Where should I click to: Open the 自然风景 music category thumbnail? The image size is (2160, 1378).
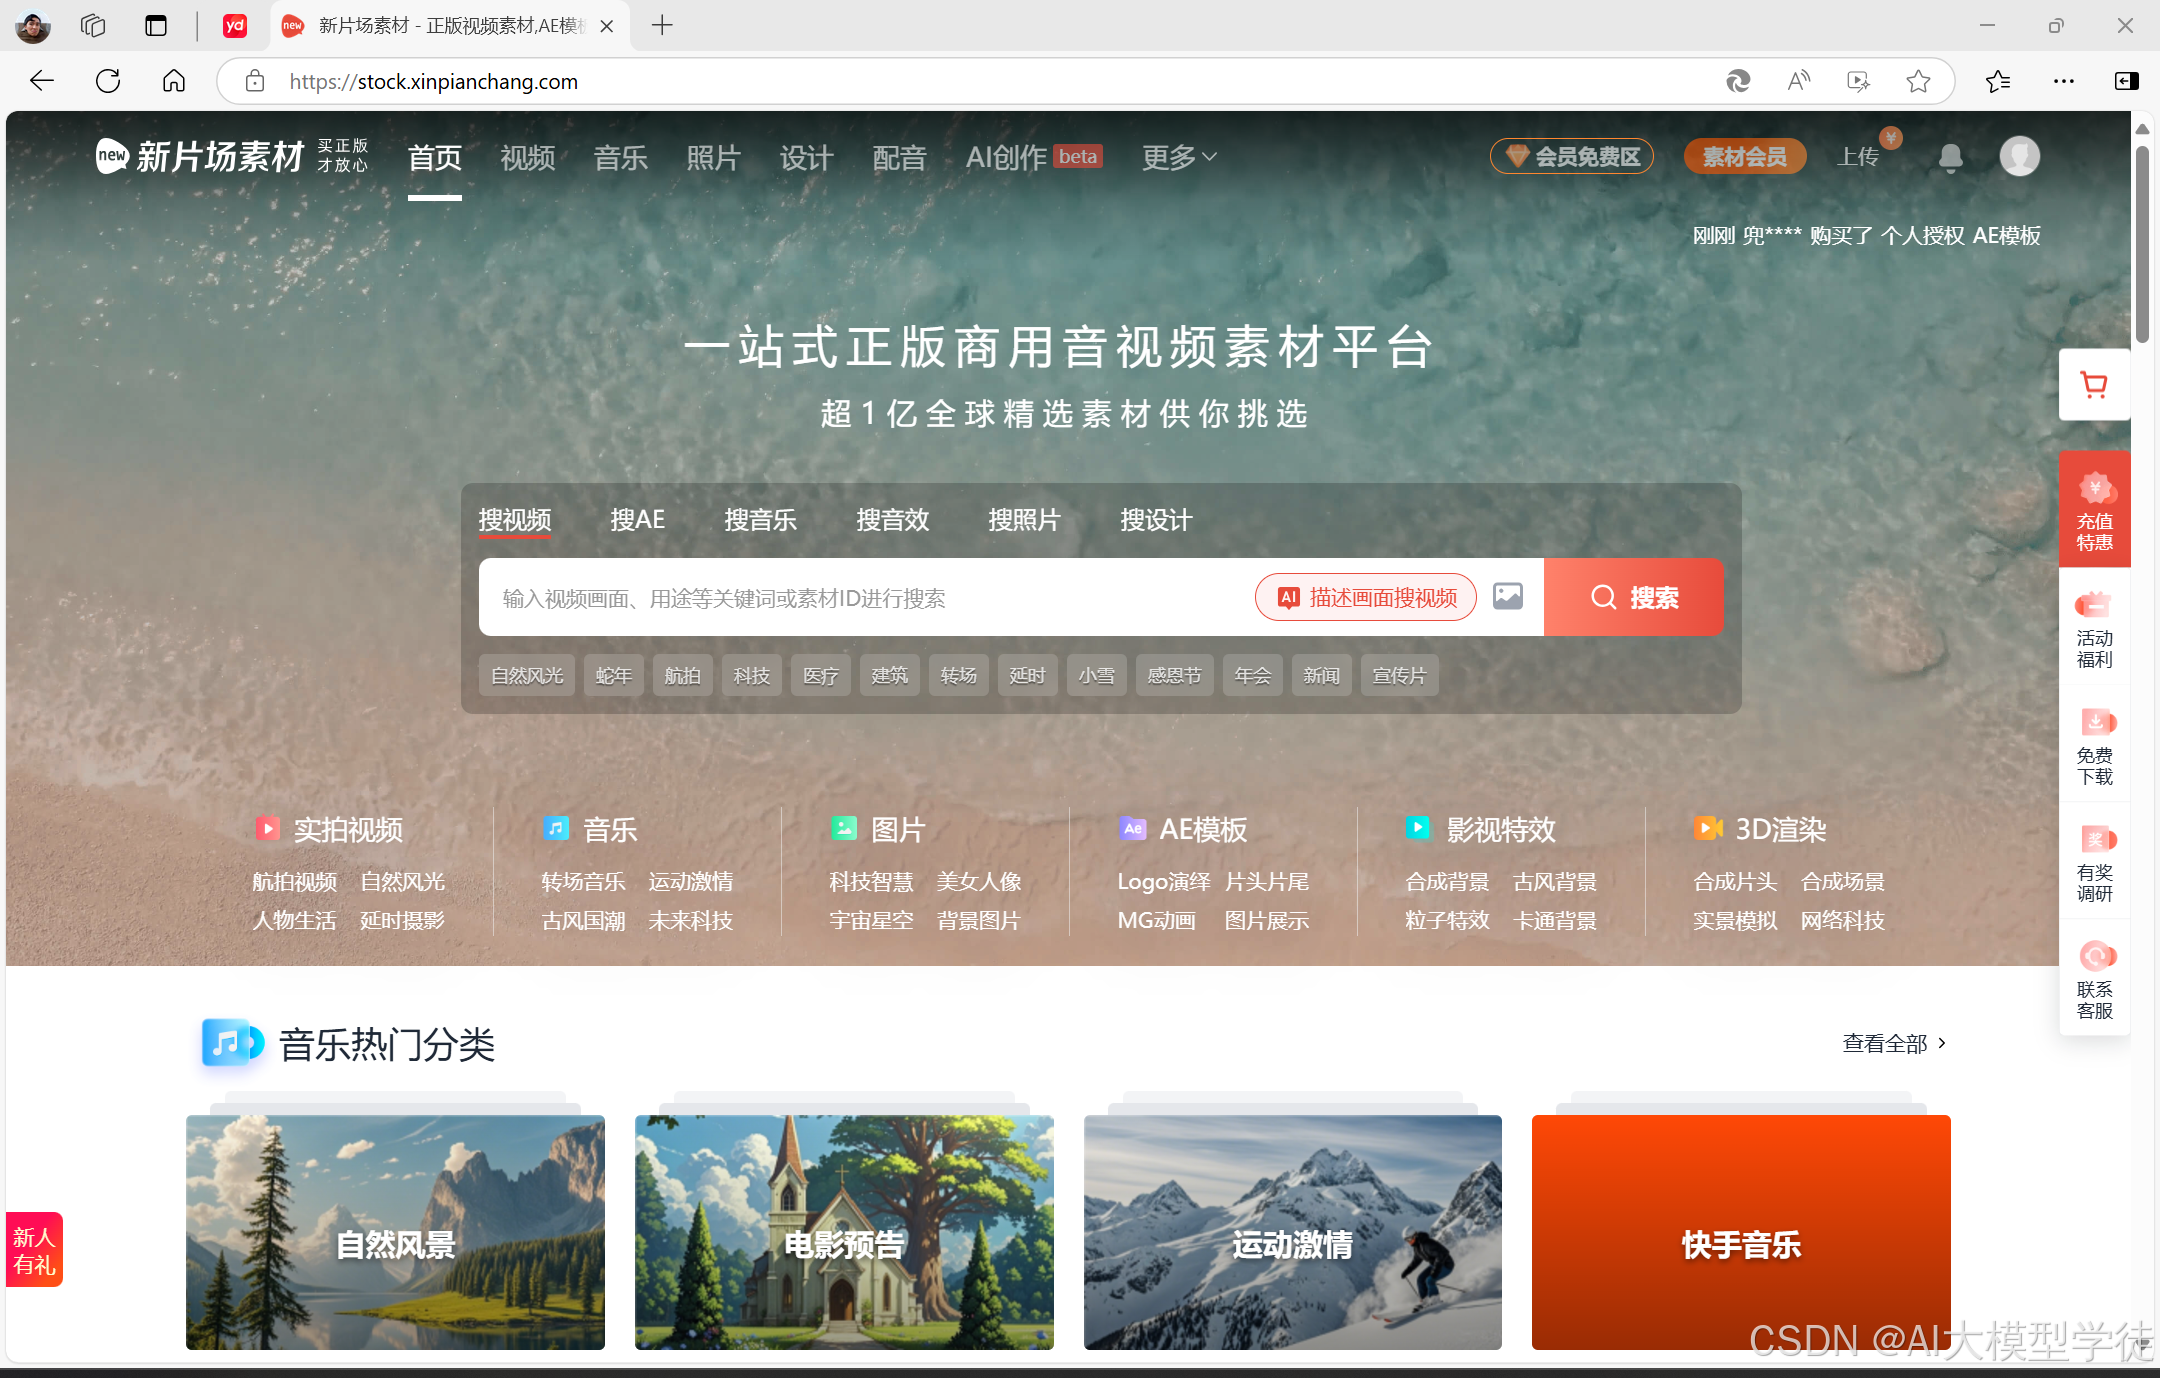point(395,1232)
